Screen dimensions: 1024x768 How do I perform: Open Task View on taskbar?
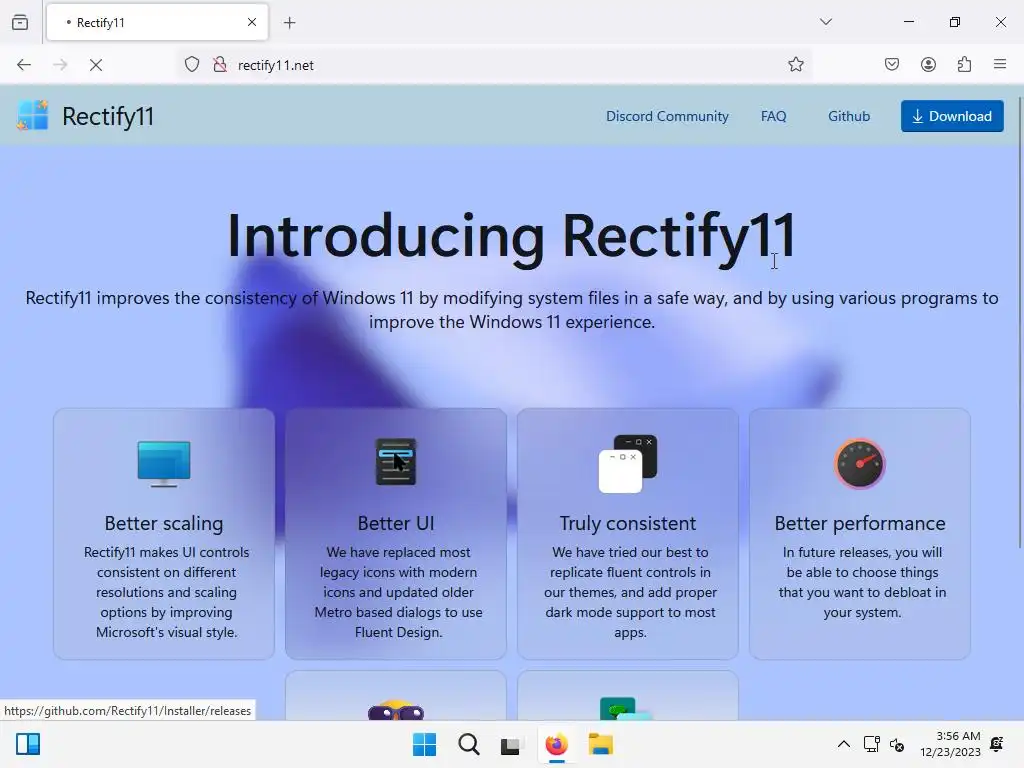pos(511,745)
